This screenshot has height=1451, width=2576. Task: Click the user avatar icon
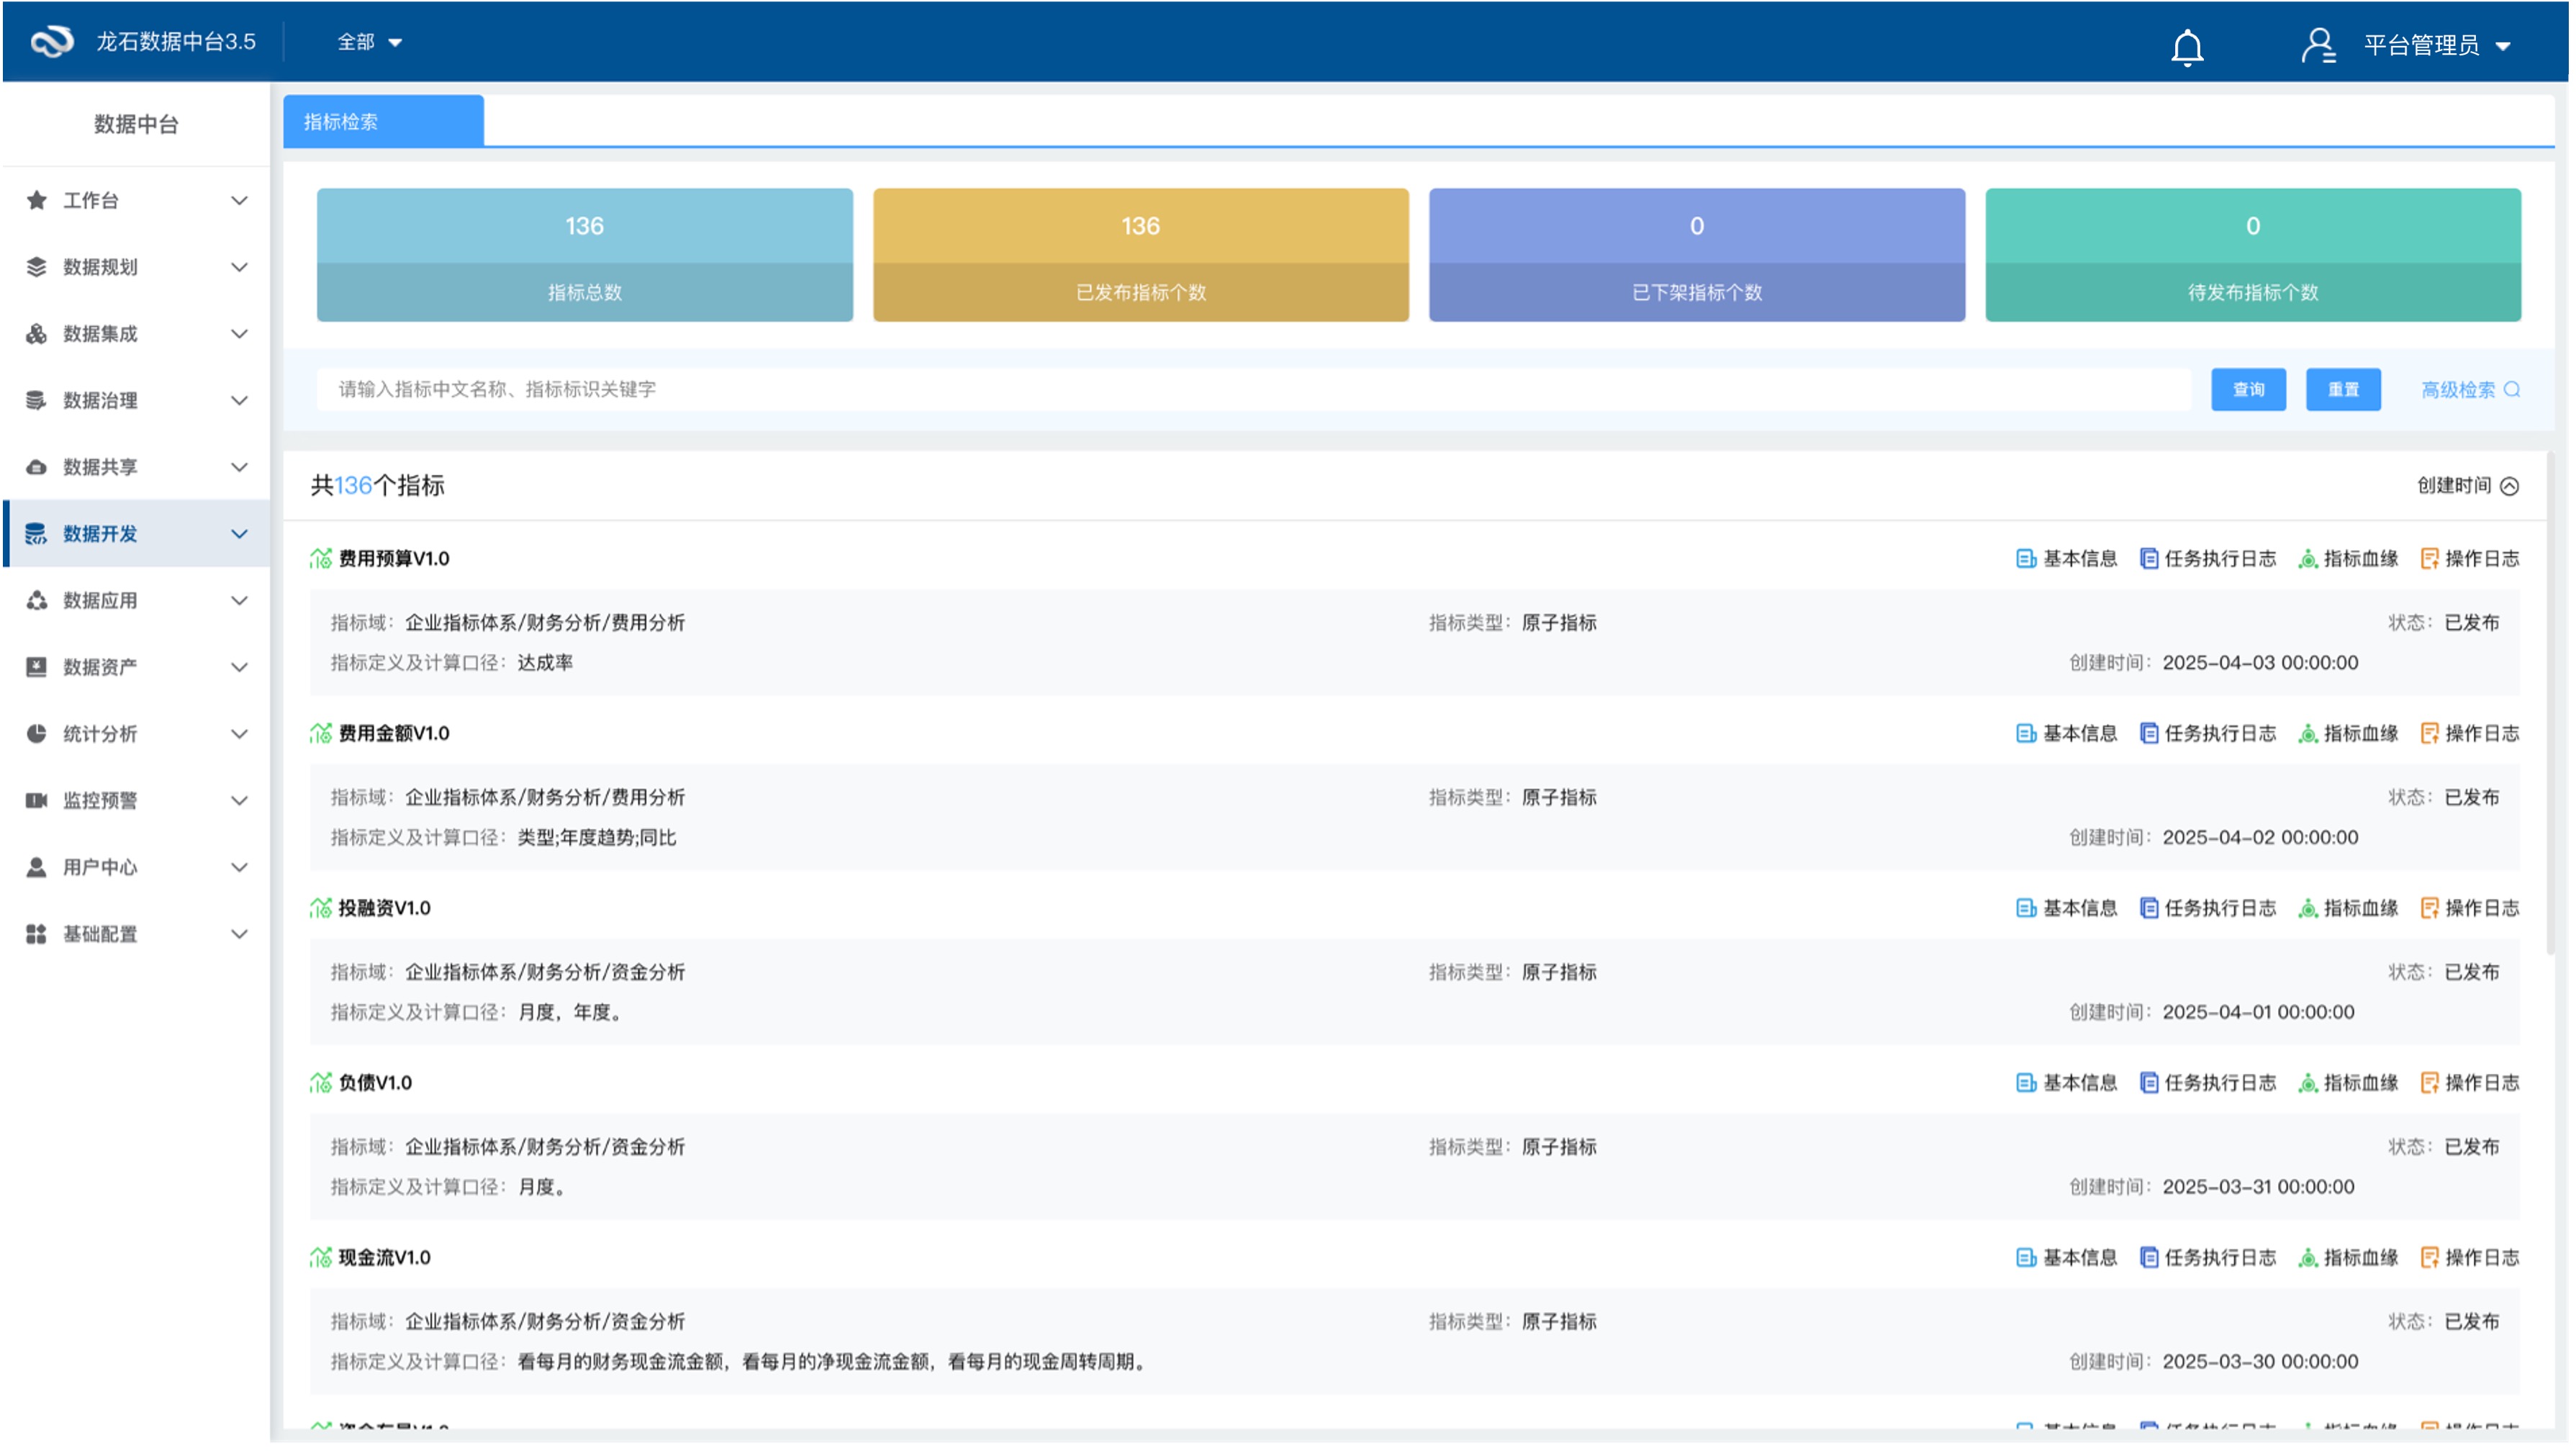point(2318,45)
